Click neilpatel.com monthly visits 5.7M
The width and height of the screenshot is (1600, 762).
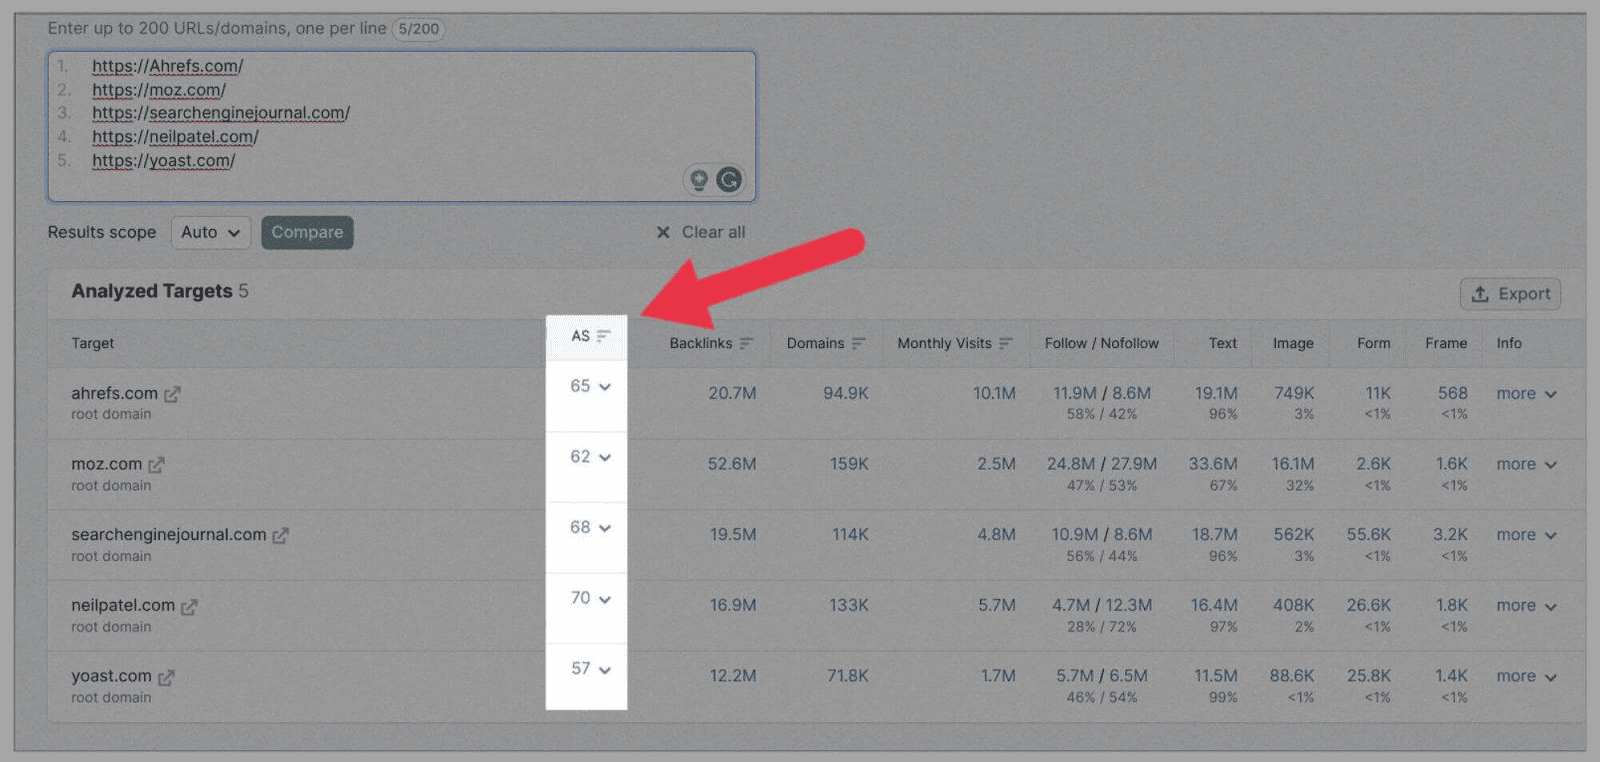tap(997, 605)
